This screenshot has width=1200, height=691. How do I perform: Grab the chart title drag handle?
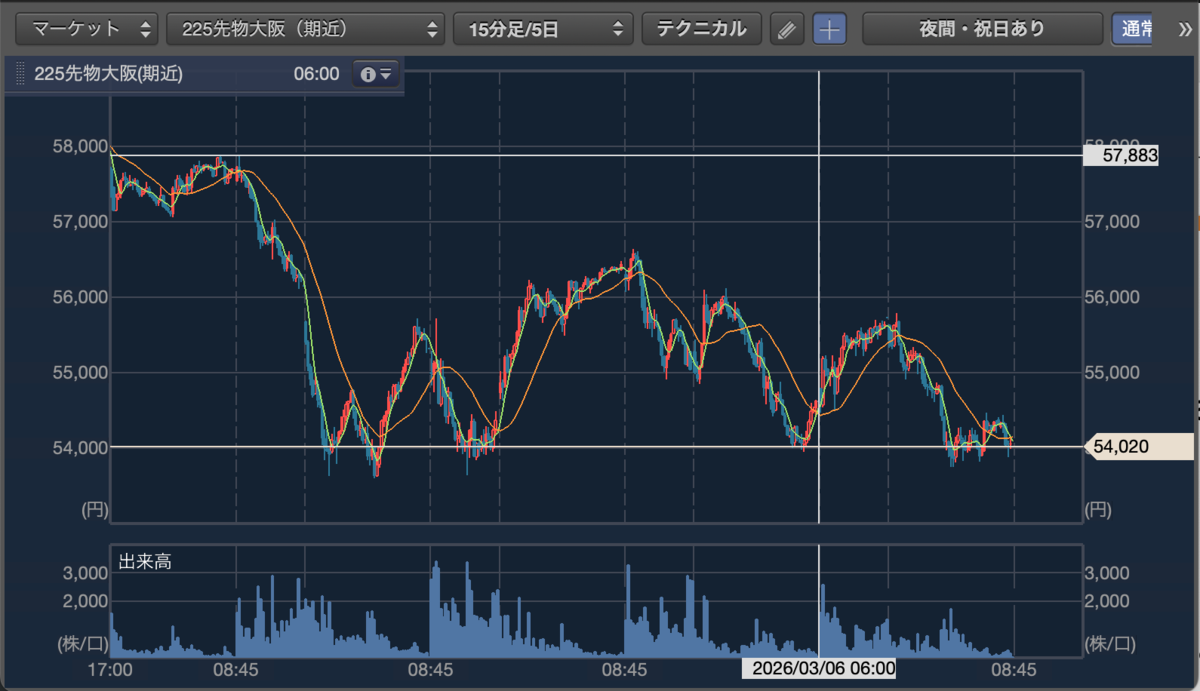point(20,74)
